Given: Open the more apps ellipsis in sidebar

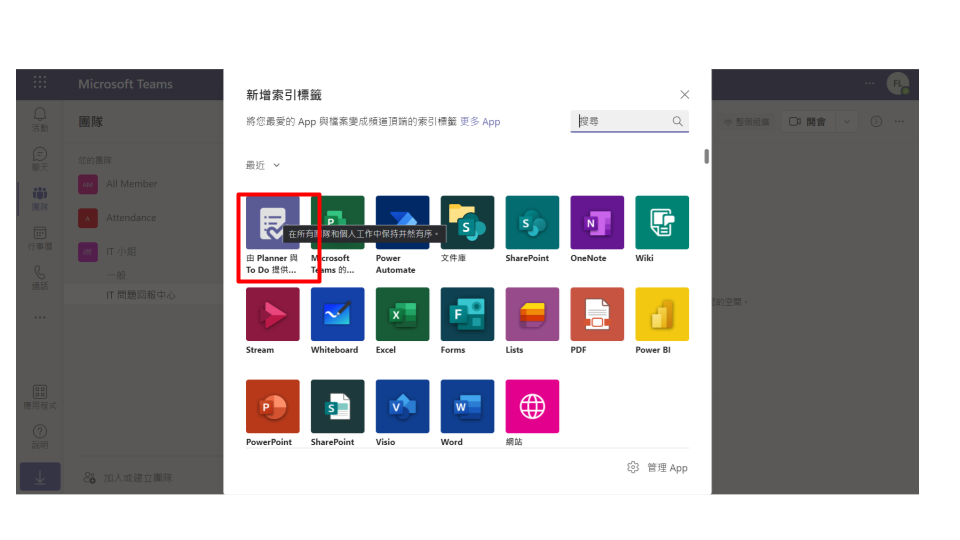Looking at the screenshot, I should tap(40, 317).
